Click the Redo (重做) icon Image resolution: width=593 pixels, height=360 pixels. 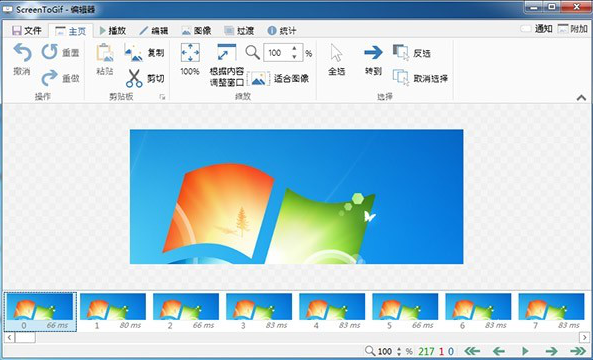tap(50, 78)
